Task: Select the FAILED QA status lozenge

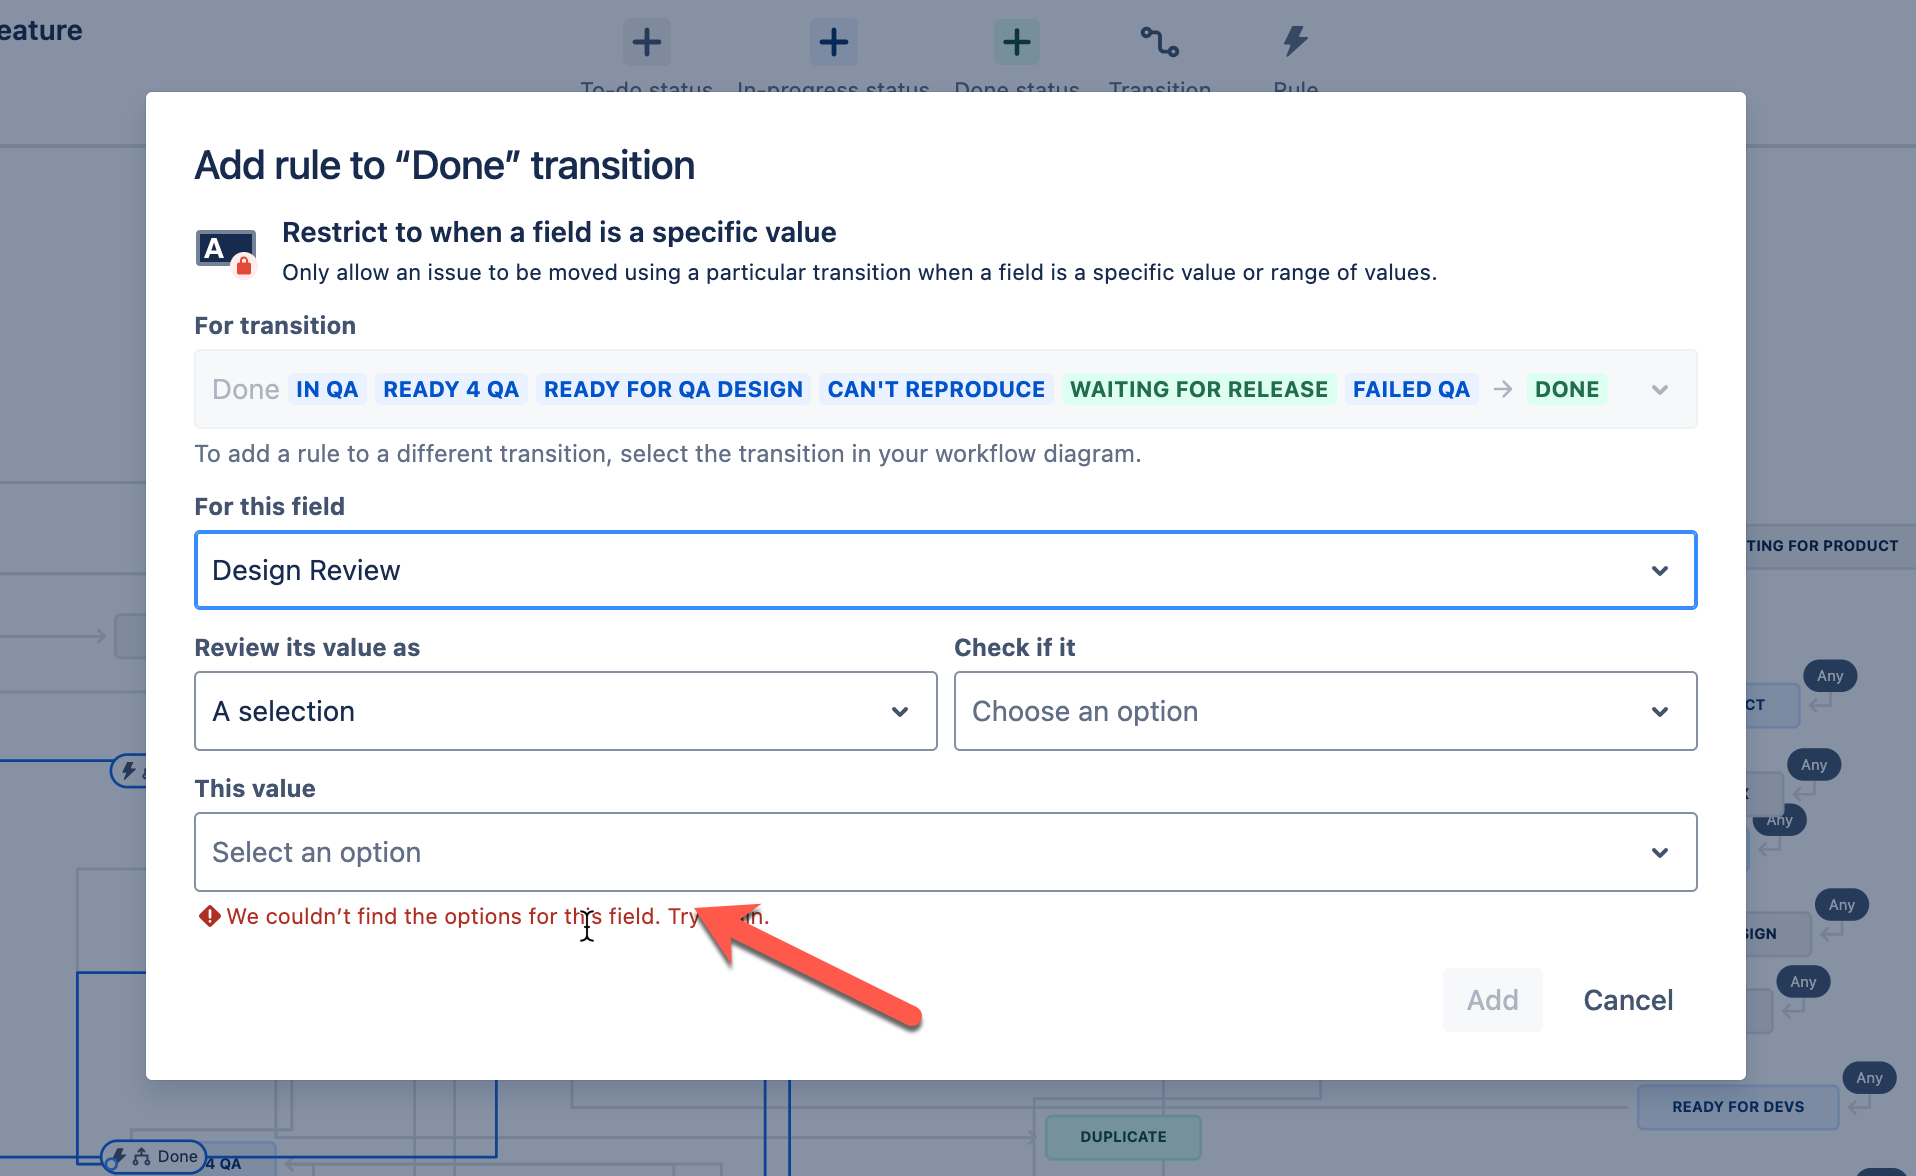Action: tap(1411, 389)
